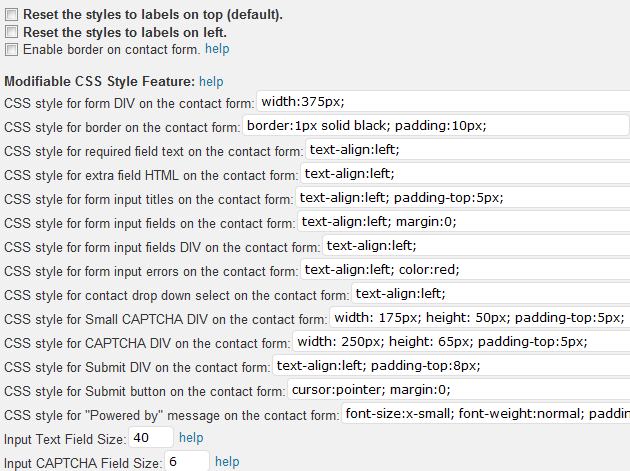
Task: Select the border CSS style input field
Action: point(436,126)
